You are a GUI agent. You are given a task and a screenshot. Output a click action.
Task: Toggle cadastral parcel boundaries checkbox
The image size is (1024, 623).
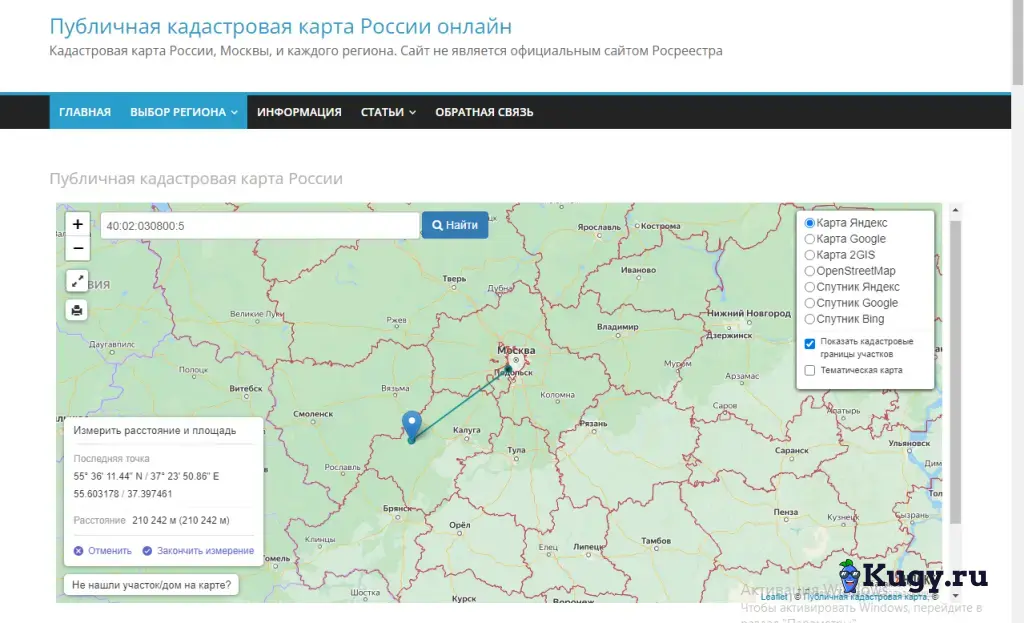pyautogui.click(x=810, y=343)
